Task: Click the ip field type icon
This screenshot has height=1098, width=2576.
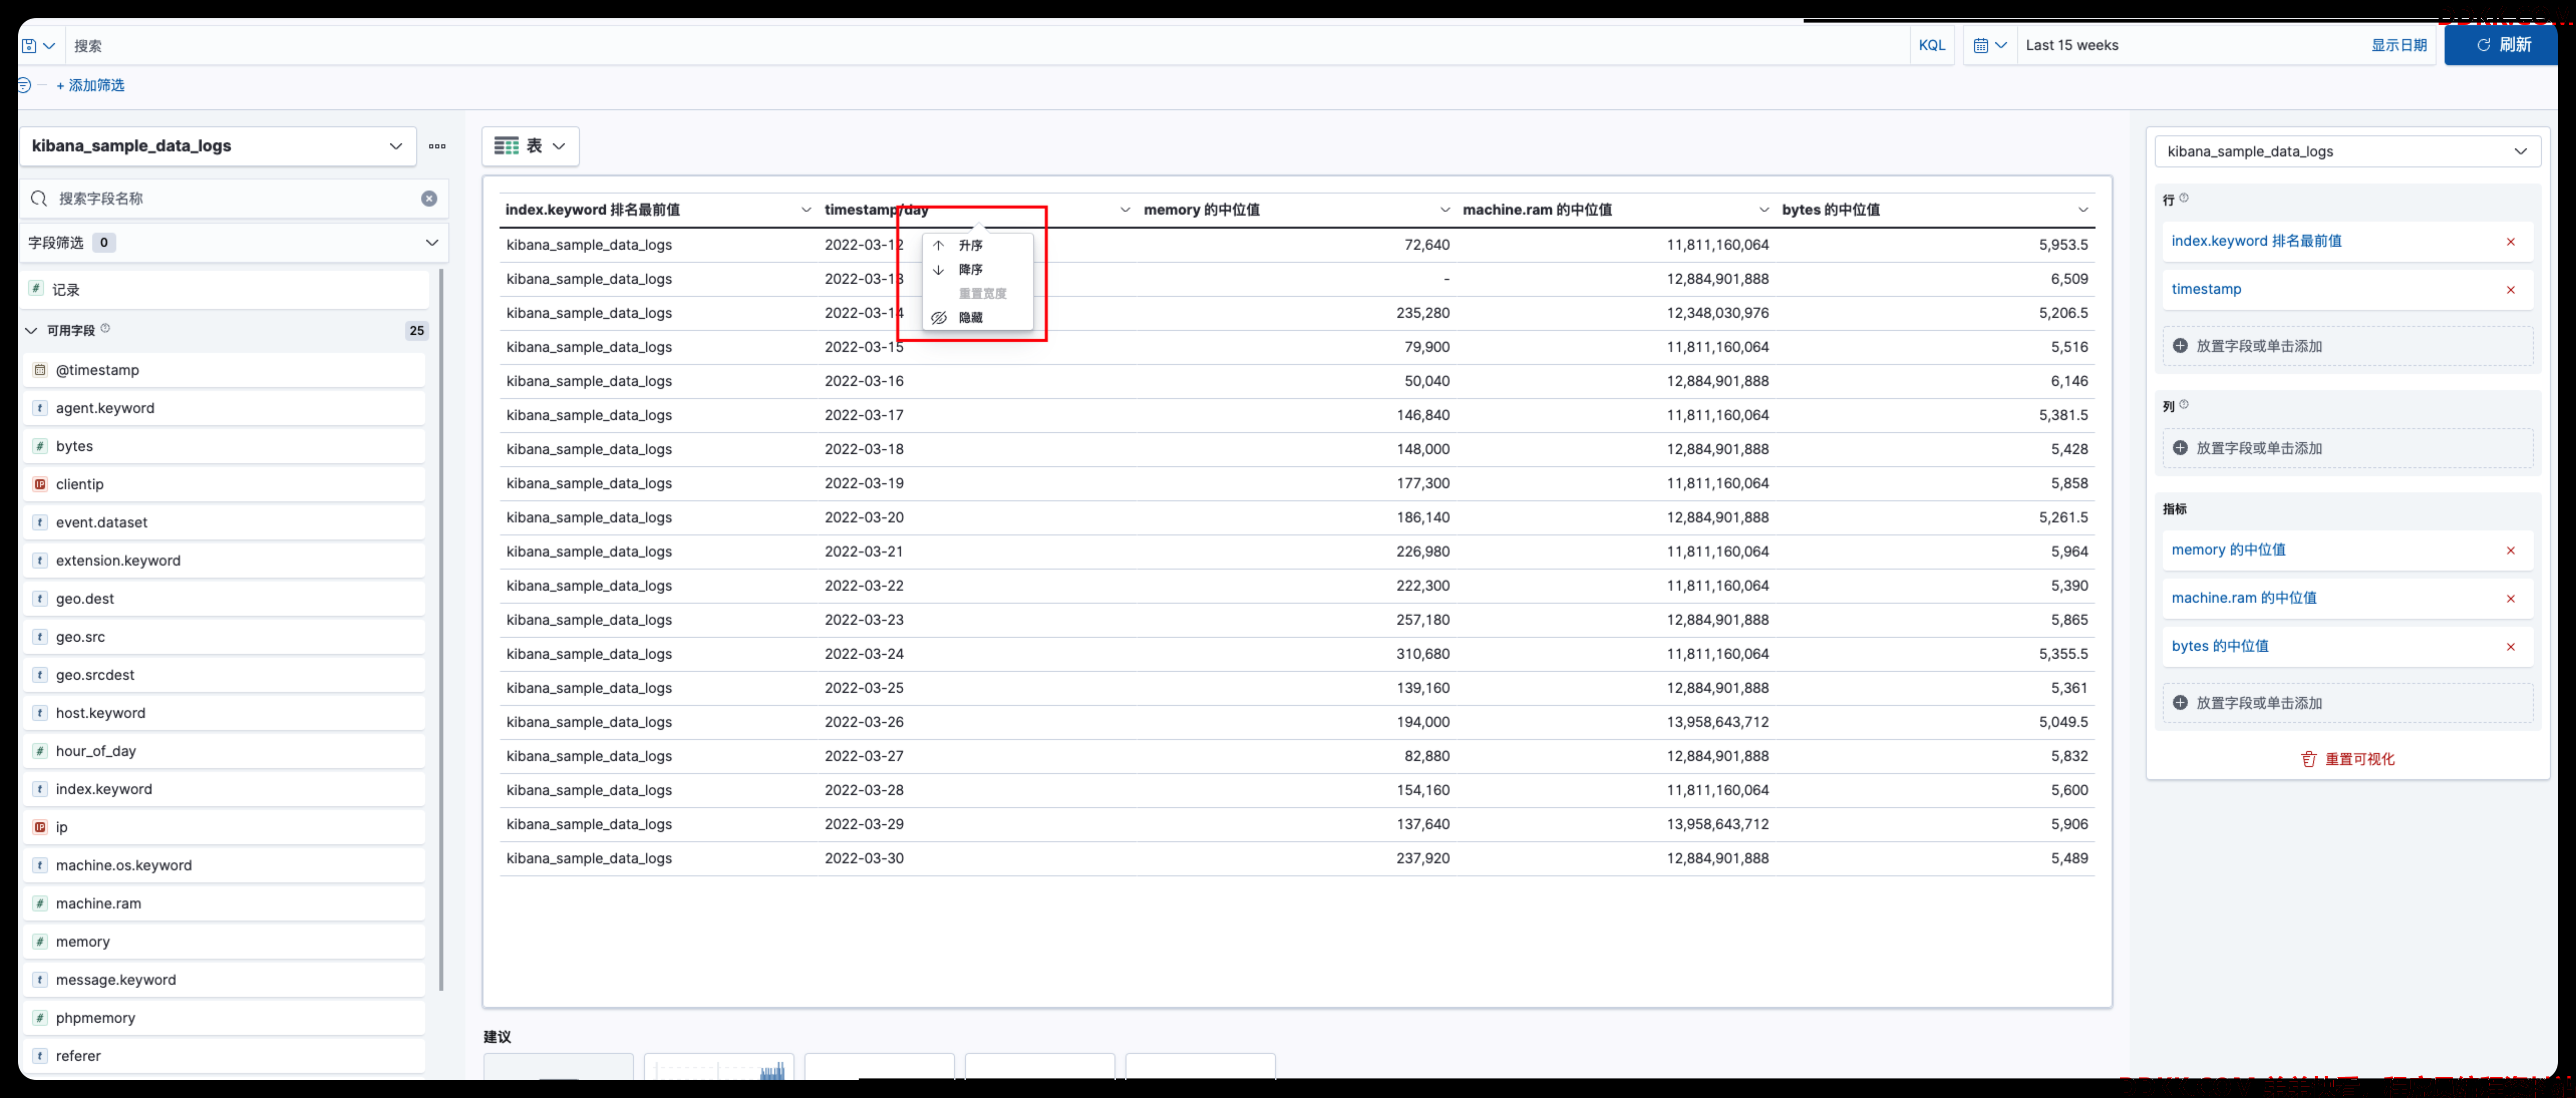Action: (40, 827)
